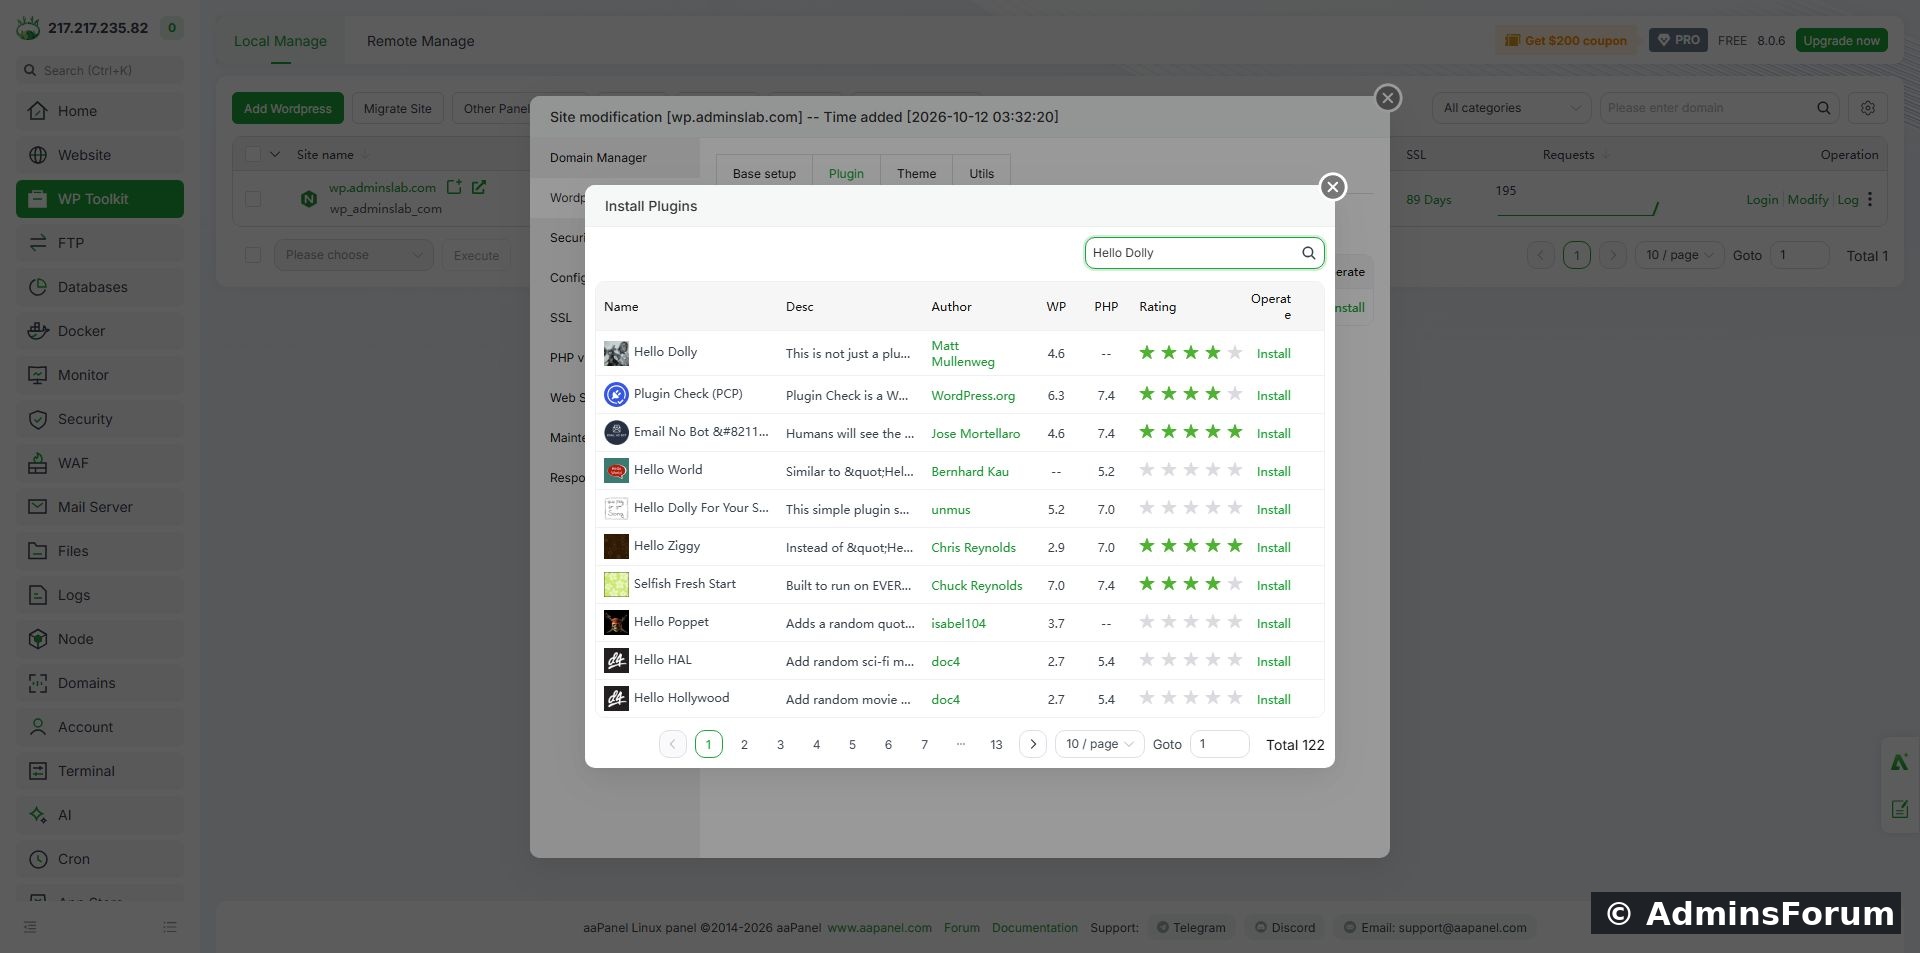Image resolution: width=1920 pixels, height=953 pixels.
Task: Click Goto page input in plugin dialog
Action: click(x=1219, y=744)
